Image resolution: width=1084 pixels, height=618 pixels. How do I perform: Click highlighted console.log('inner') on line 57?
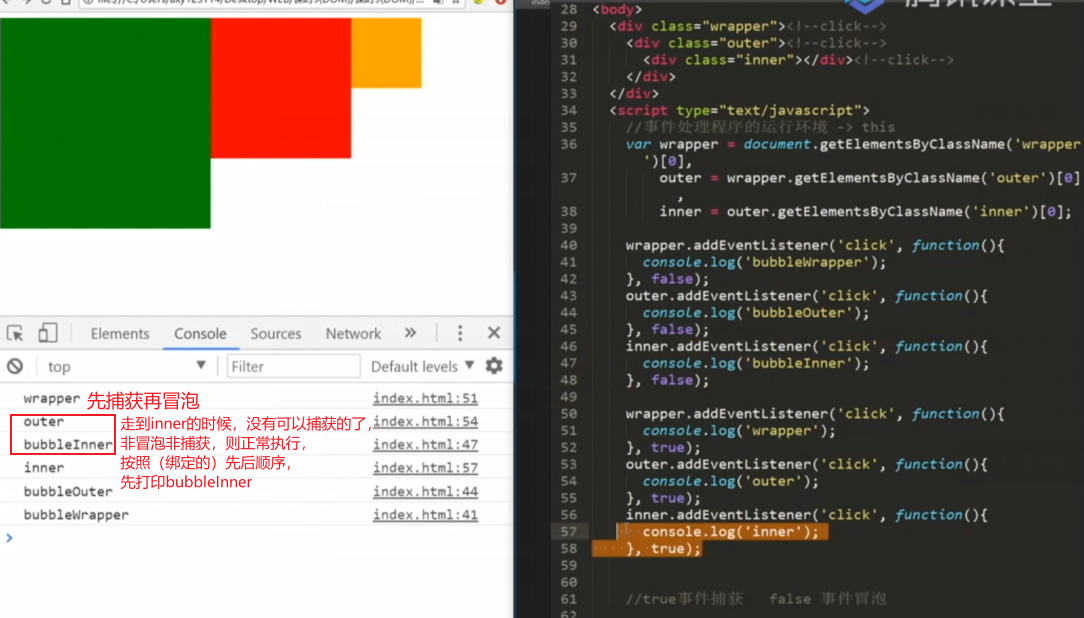coord(731,532)
